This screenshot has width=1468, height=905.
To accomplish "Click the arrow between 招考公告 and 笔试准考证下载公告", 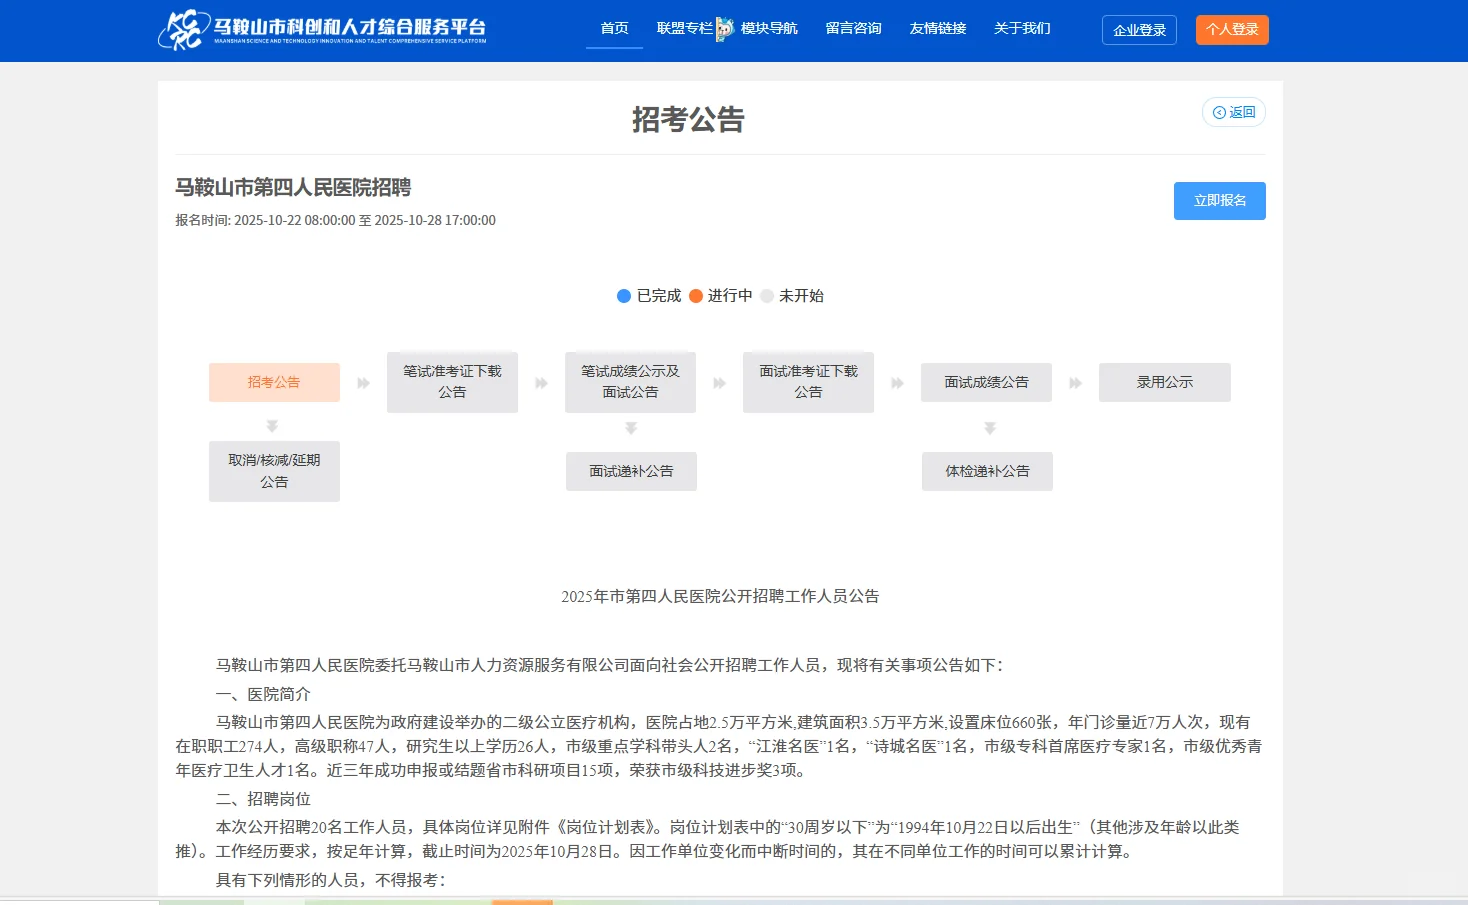I will [364, 382].
